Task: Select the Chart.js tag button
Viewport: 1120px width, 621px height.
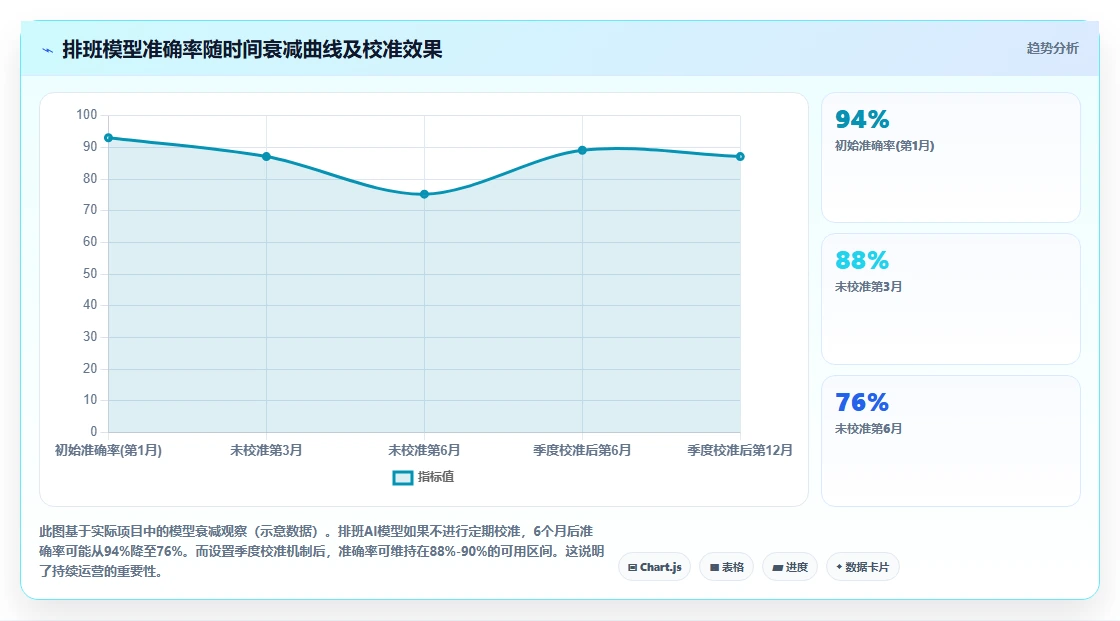Action: (654, 567)
